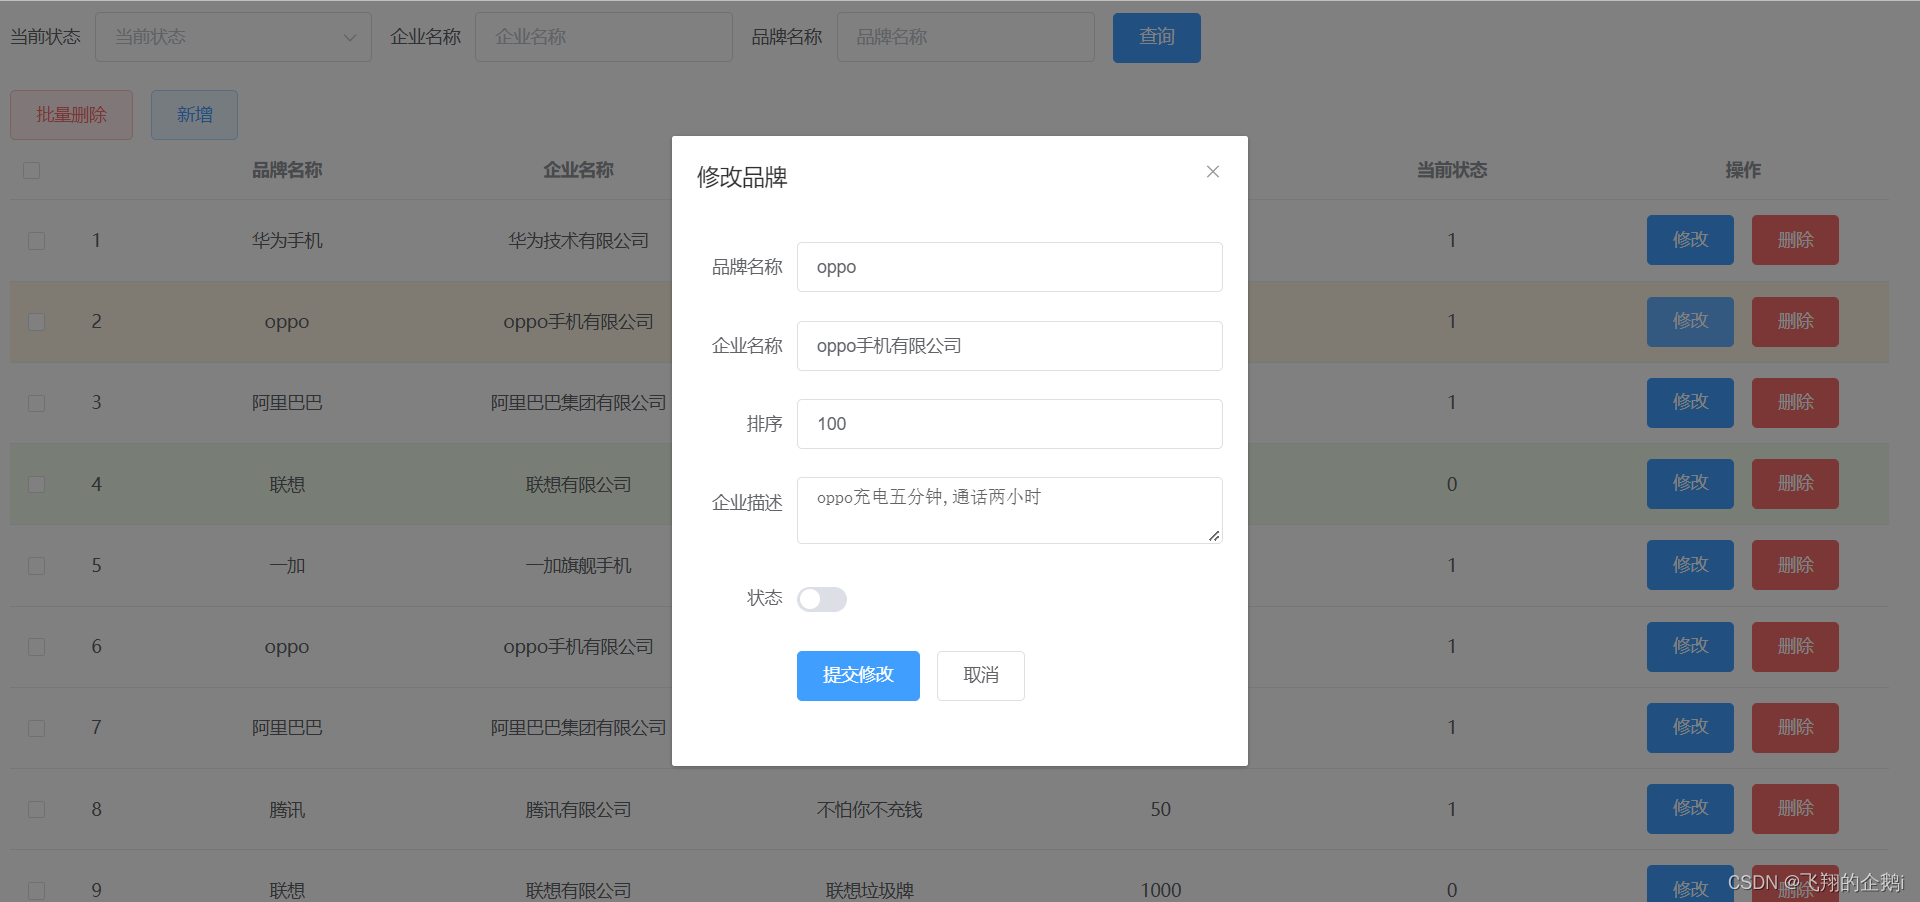
Task: Click 一加旗舰手机 cell in row 5
Action: coord(578,566)
